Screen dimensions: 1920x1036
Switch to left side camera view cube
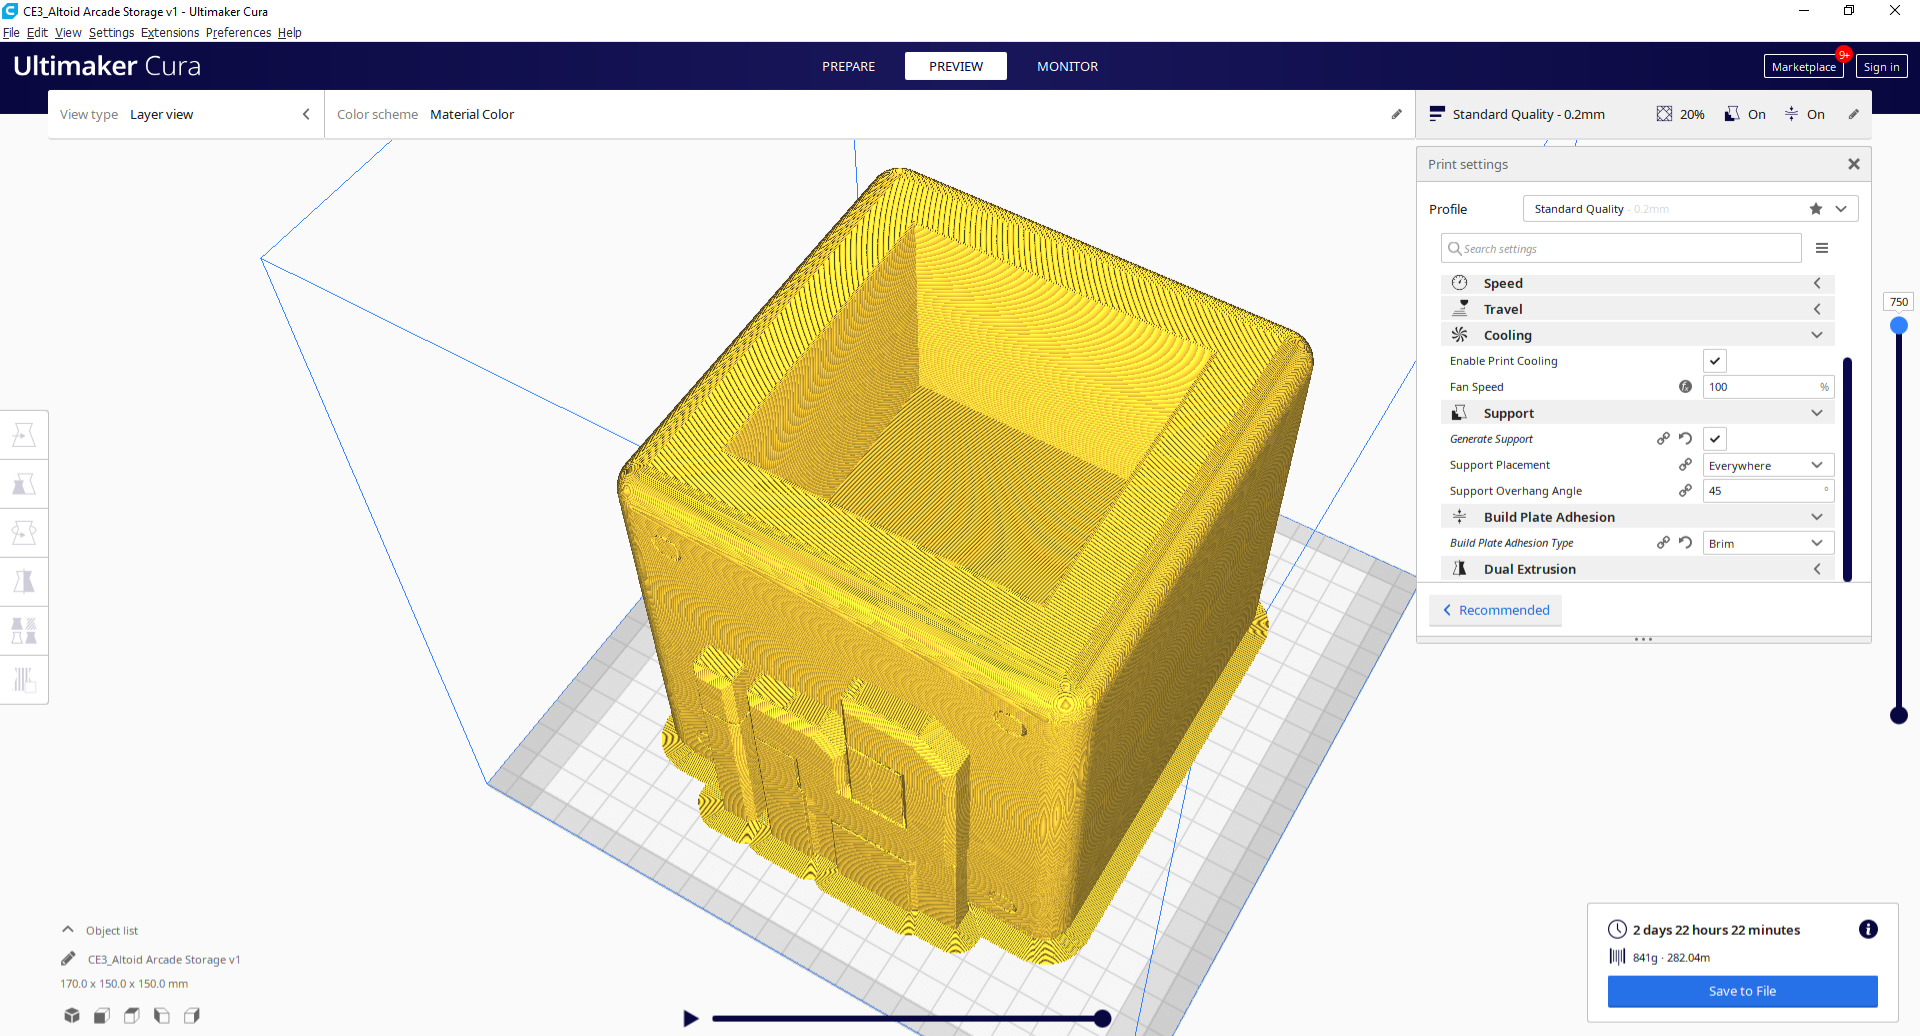pos(162,1015)
